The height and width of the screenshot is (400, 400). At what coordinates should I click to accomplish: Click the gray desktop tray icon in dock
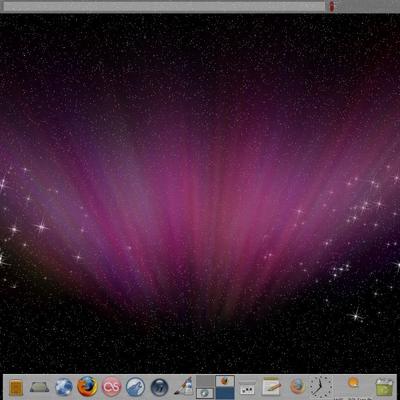tap(39, 387)
